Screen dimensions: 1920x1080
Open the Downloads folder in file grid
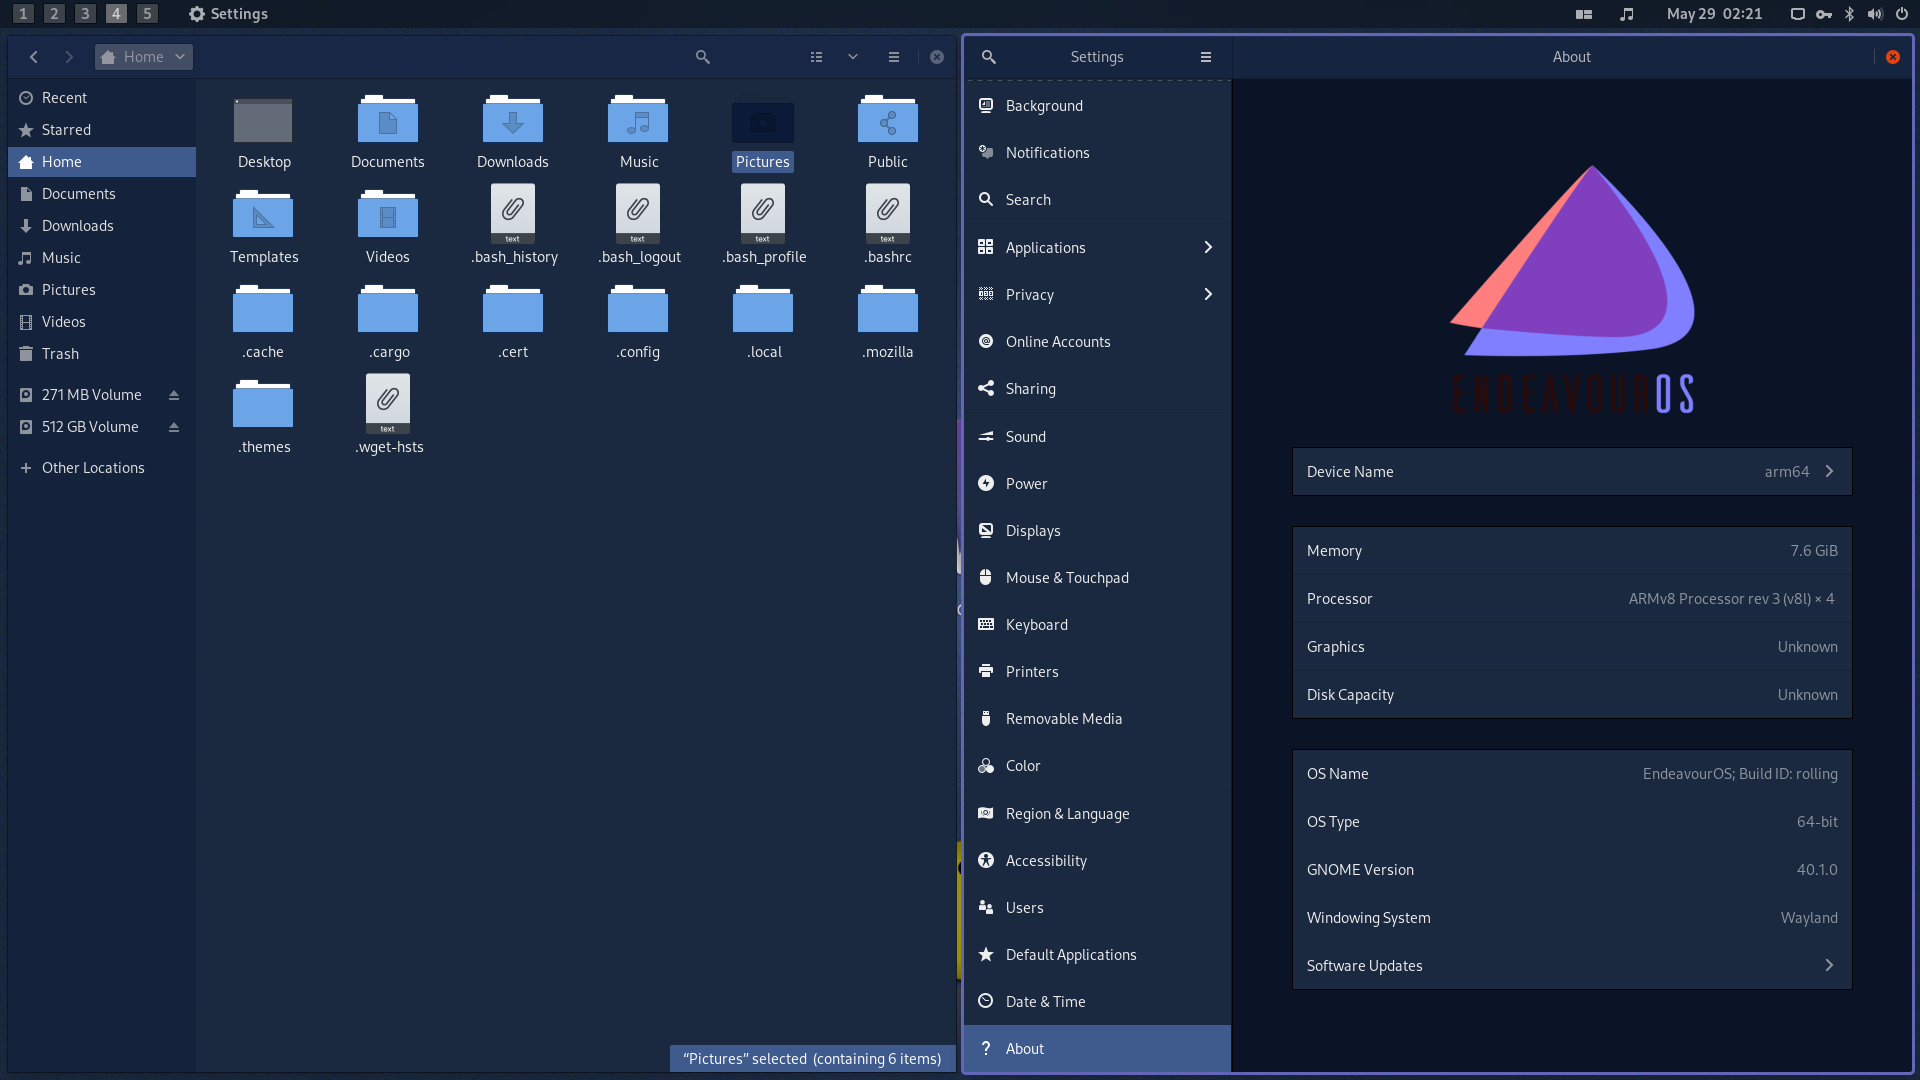(x=513, y=121)
